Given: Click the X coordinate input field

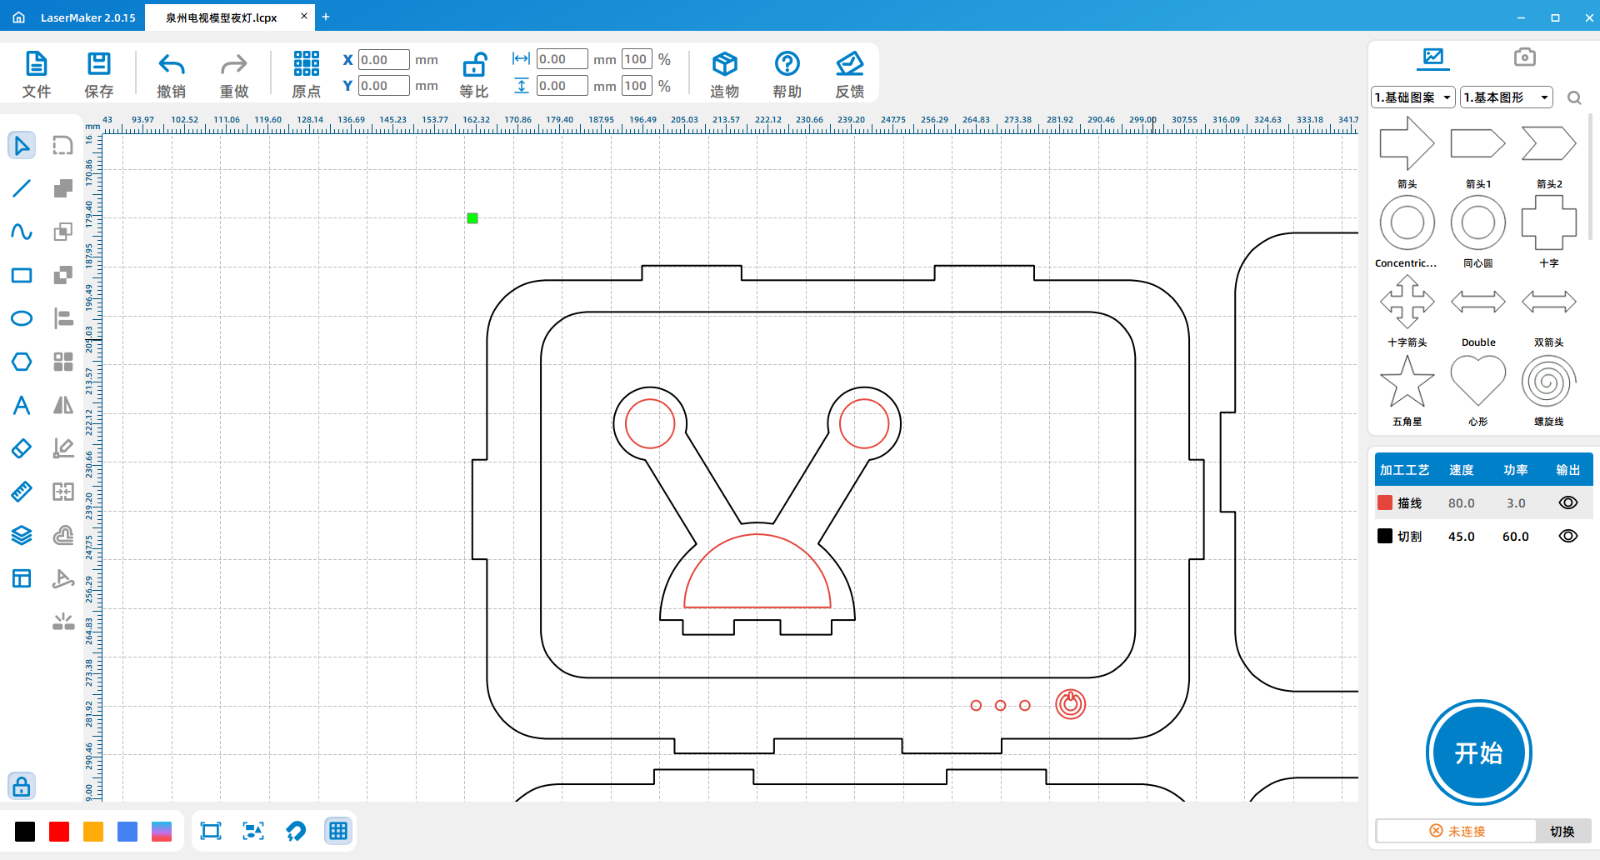Looking at the screenshot, I should coord(383,60).
